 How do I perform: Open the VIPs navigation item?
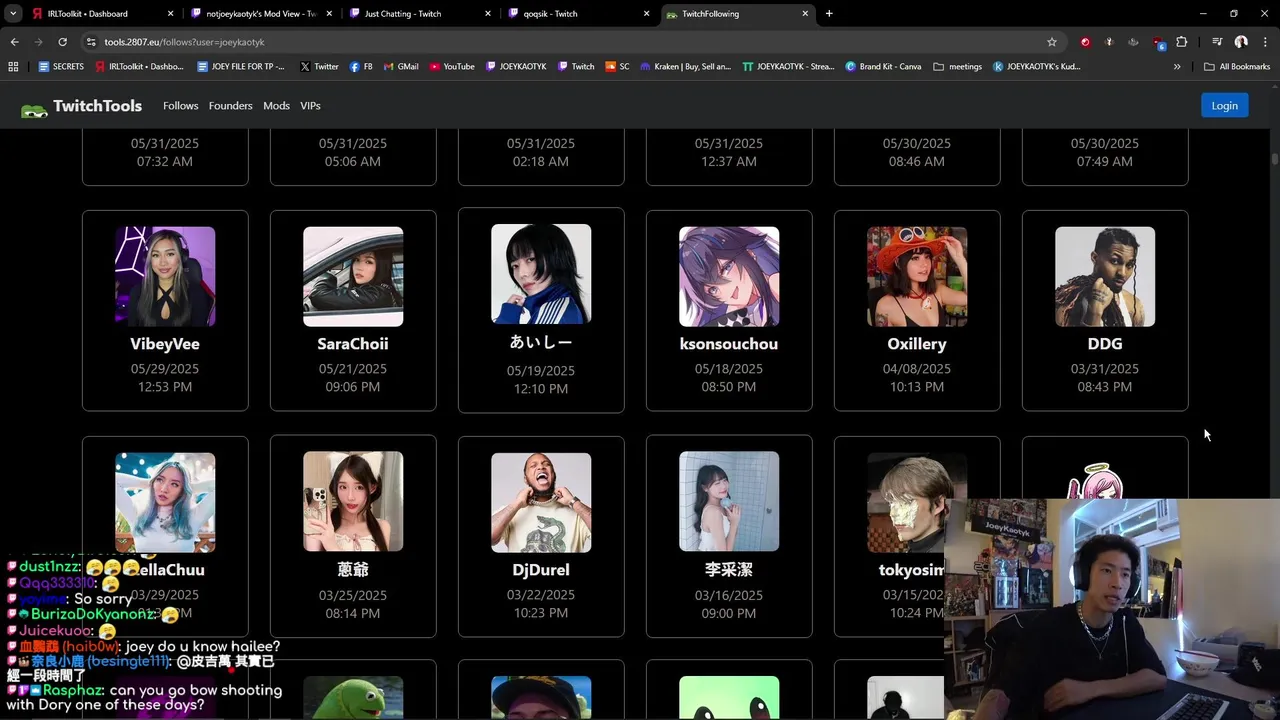tap(311, 106)
